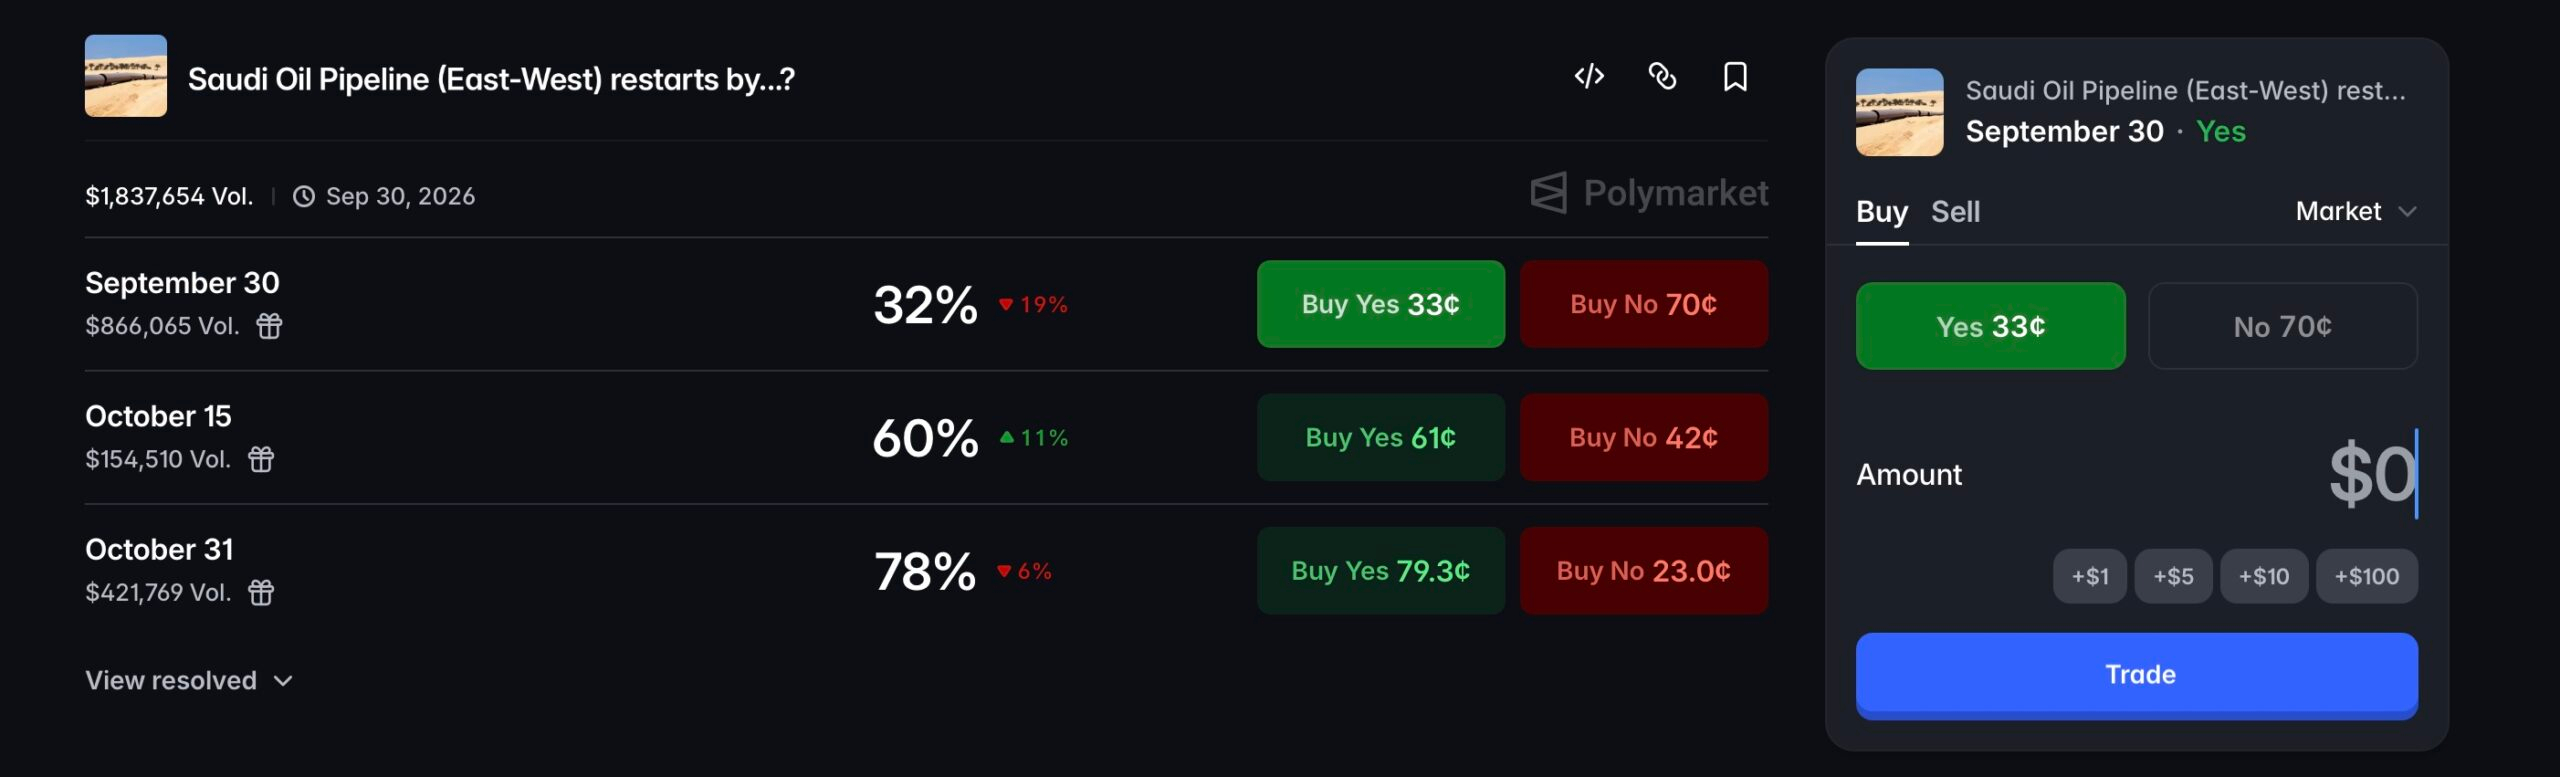
Task: Open the Market order type dropdown
Action: [2356, 211]
